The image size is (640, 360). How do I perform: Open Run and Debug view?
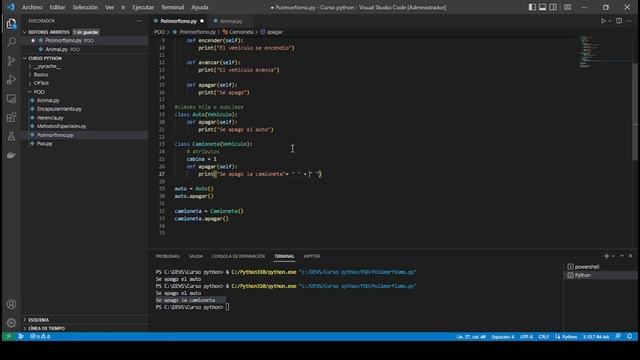click(x=11, y=80)
